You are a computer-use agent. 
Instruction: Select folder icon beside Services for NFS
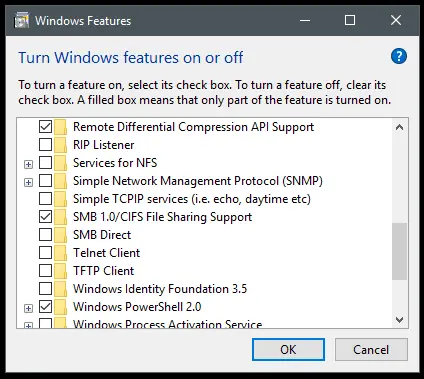(60, 163)
